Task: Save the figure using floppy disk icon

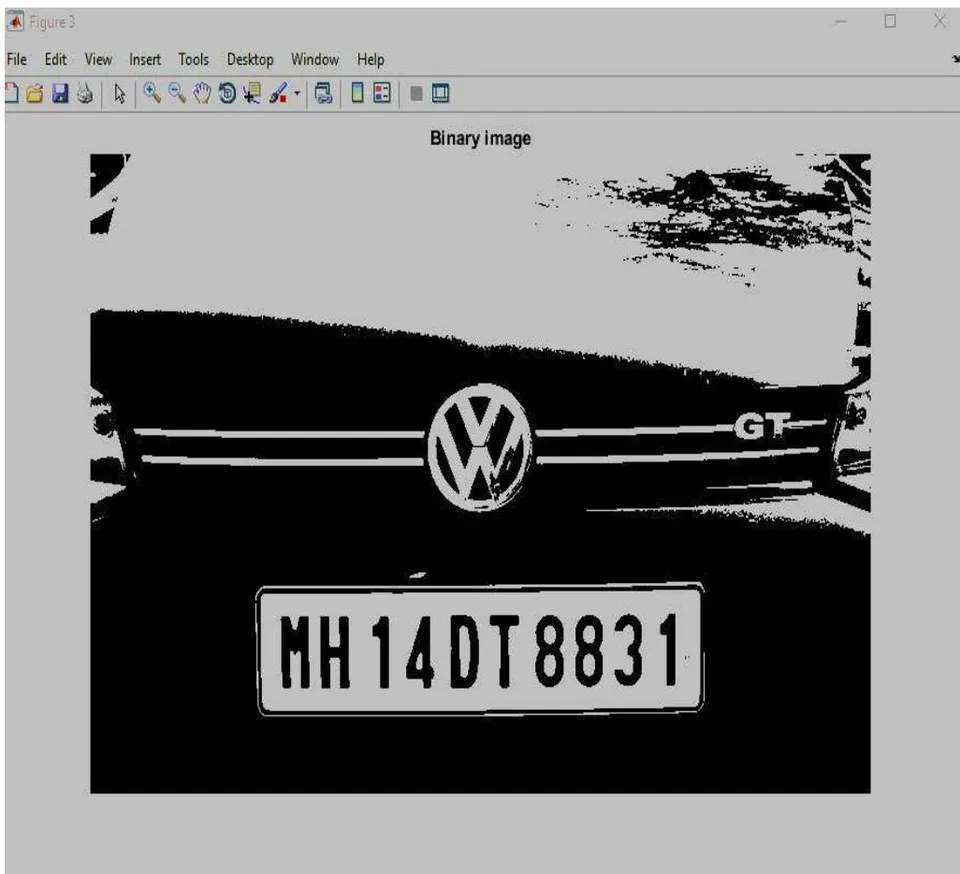Action: 60,93
